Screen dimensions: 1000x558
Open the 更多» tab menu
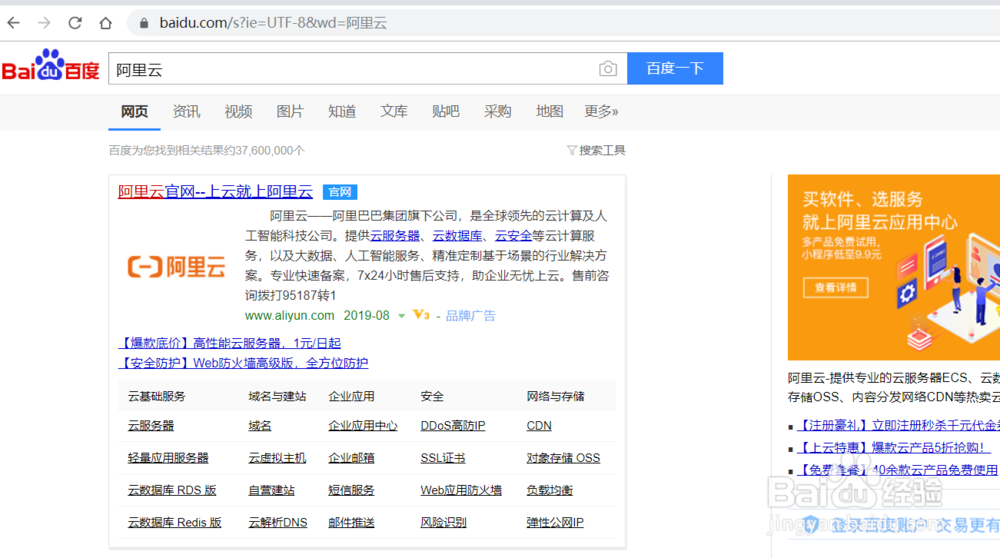click(601, 112)
